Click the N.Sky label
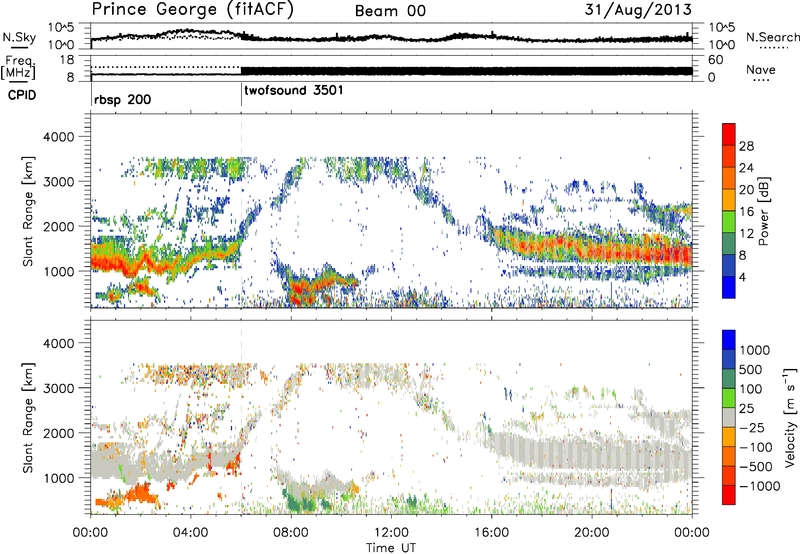 point(19,37)
